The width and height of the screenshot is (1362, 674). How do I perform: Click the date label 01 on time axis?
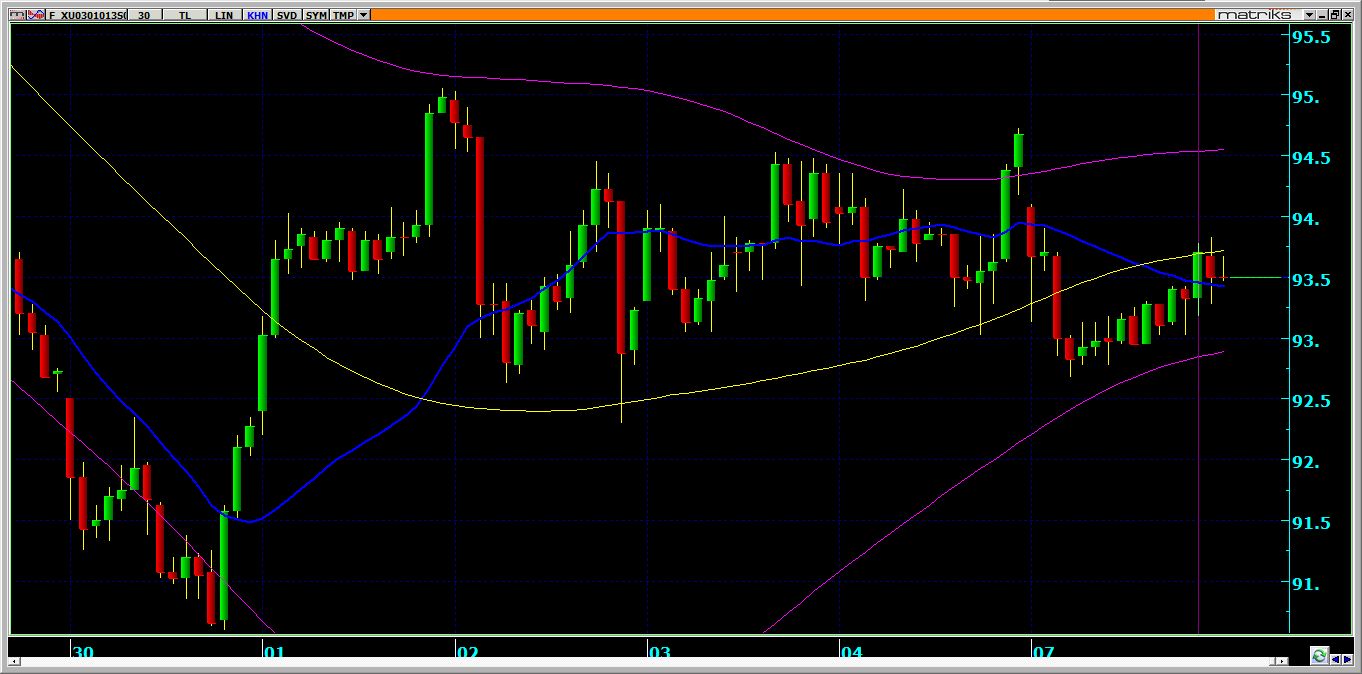pos(275,653)
